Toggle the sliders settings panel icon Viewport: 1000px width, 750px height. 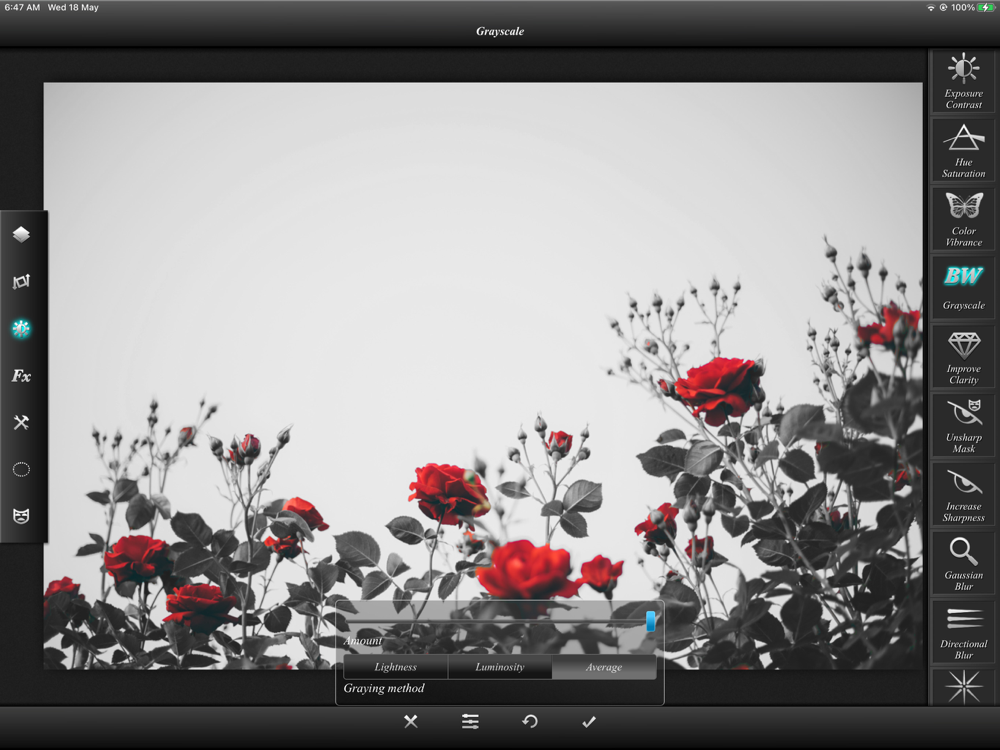point(470,721)
